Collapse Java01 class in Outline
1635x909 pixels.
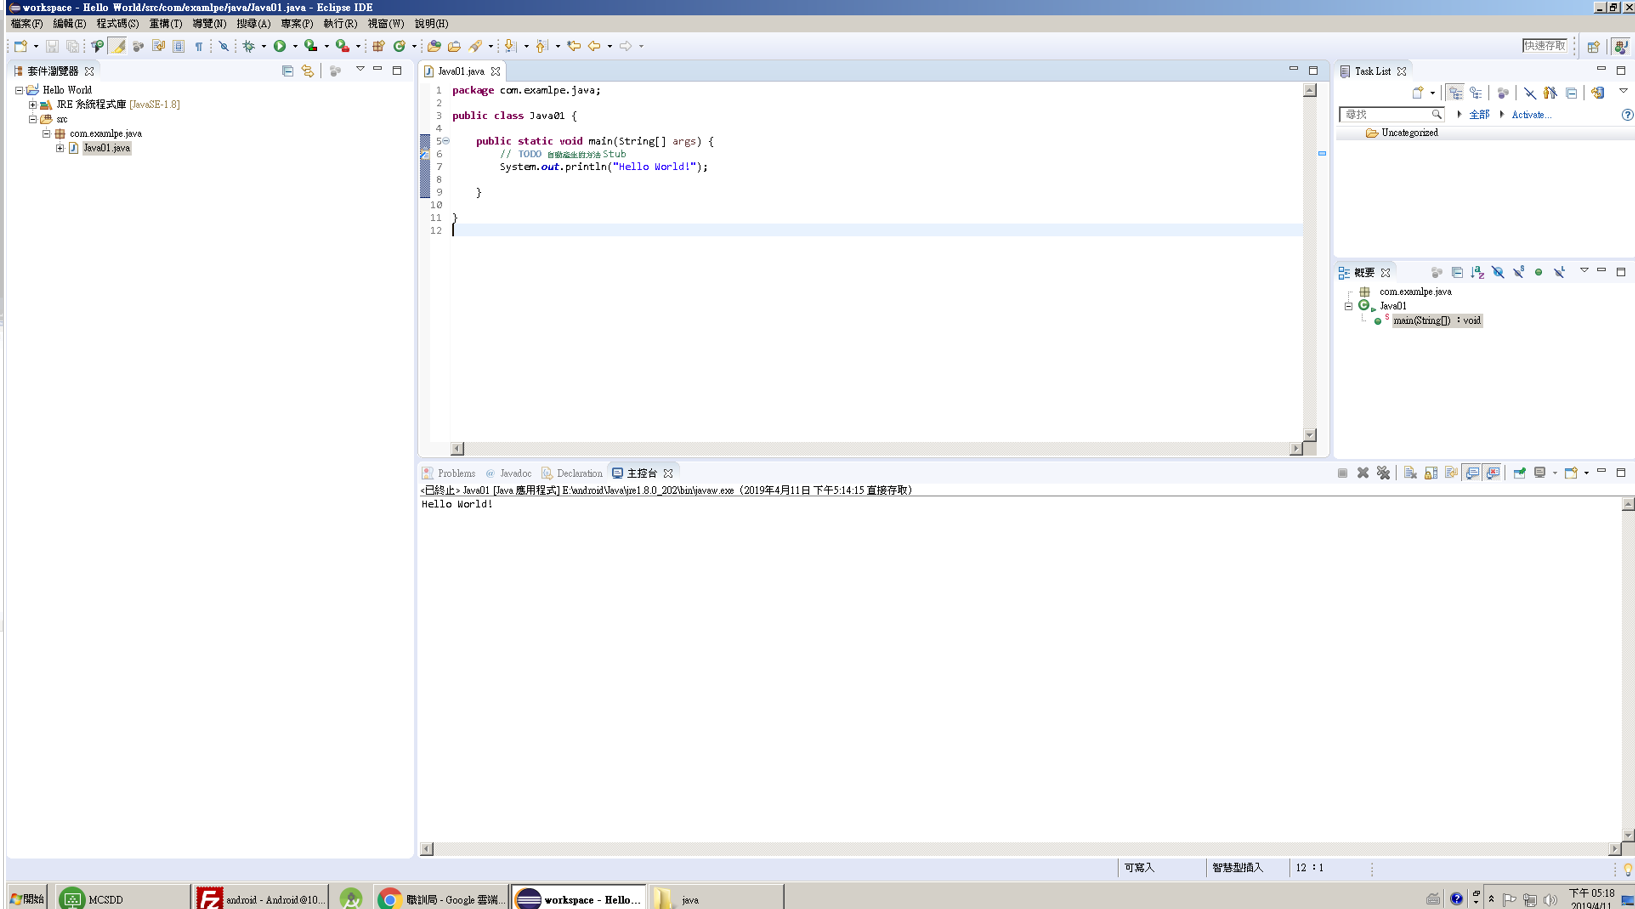click(x=1349, y=306)
